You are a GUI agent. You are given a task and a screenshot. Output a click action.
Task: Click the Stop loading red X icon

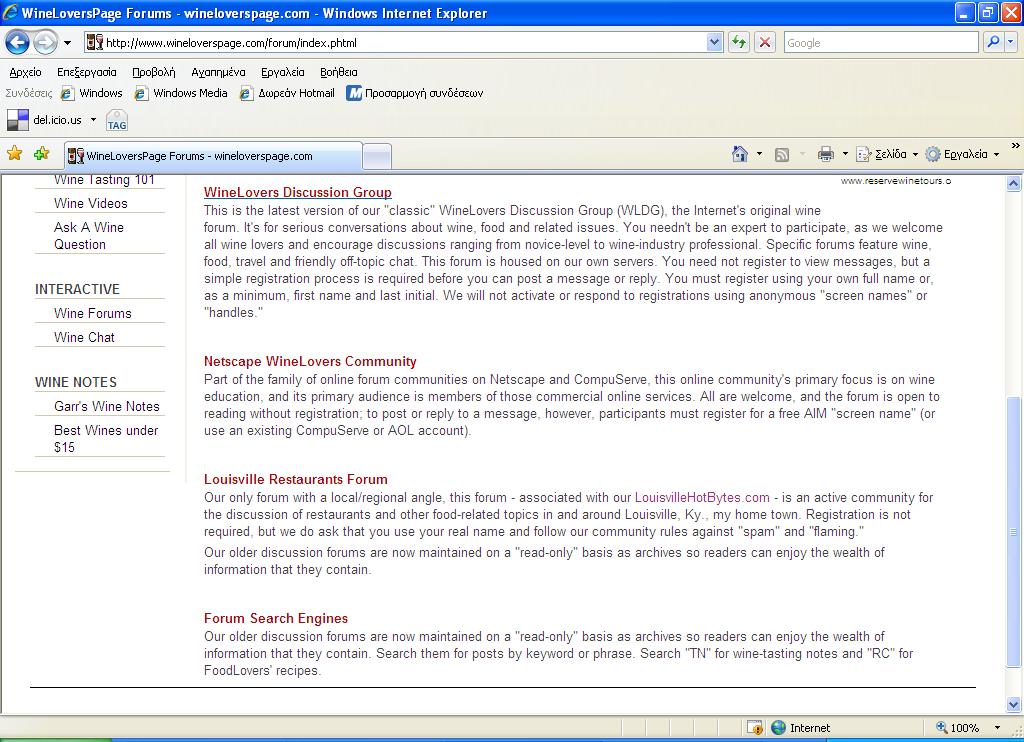[x=765, y=43]
